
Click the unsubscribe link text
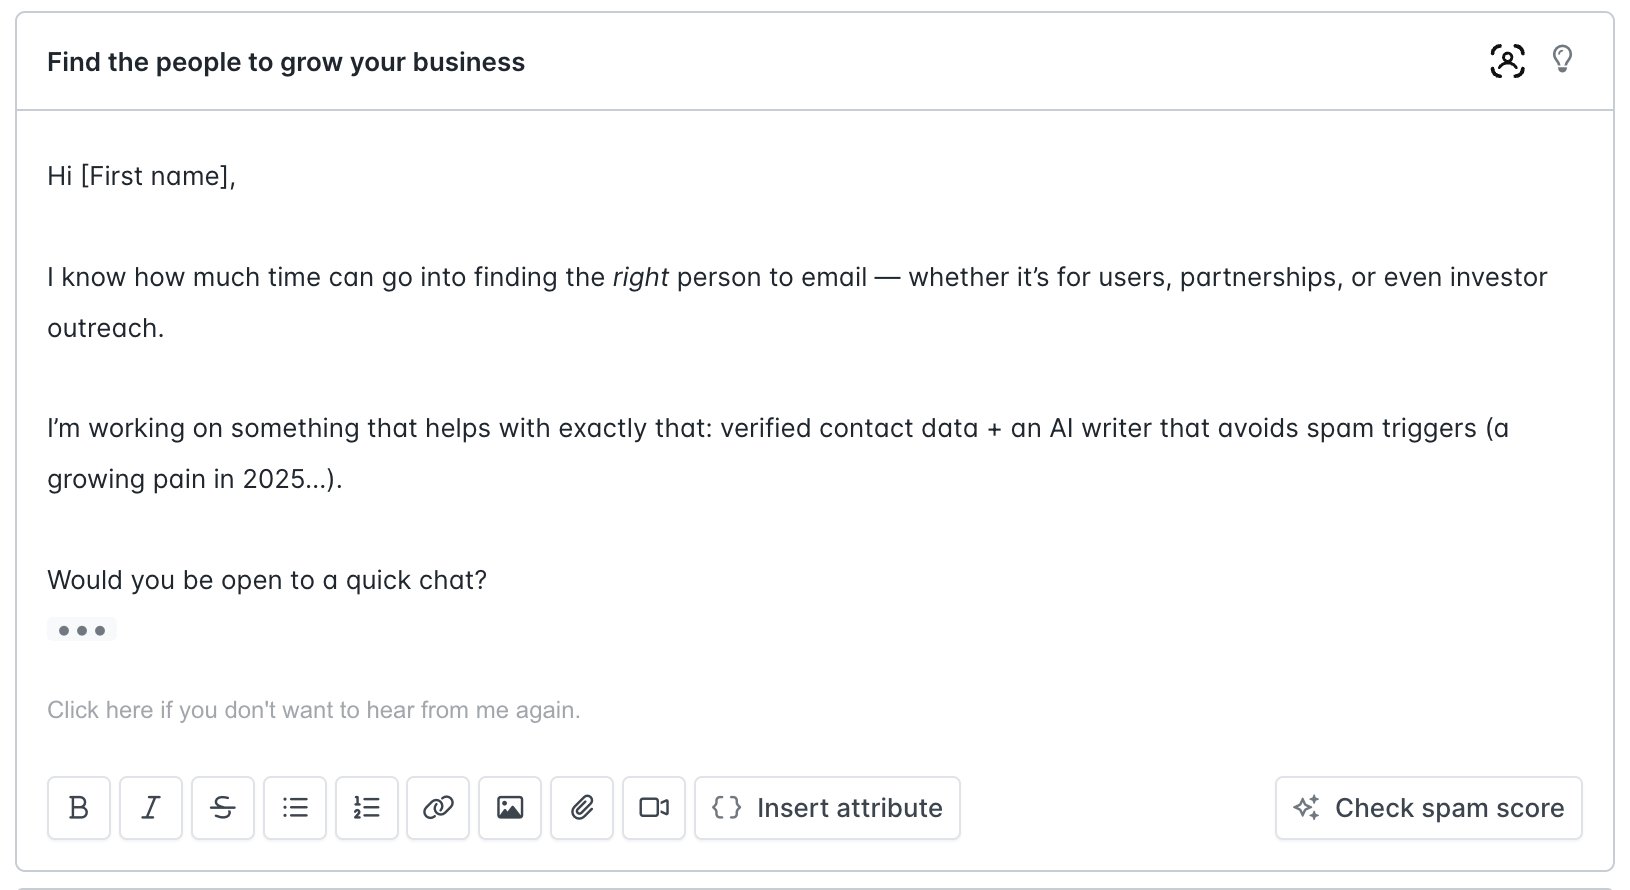313,709
